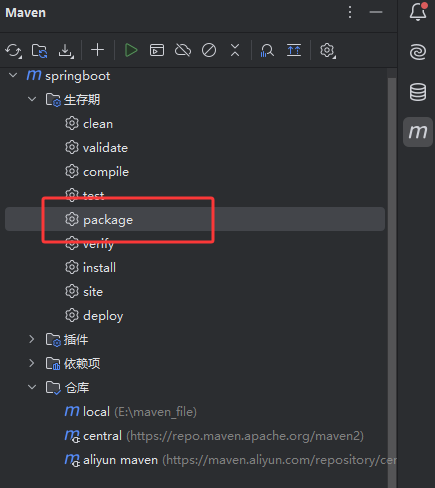The image size is (435, 488).
Task: Expand the 插件 plugins folder
Action: (x=32, y=339)
